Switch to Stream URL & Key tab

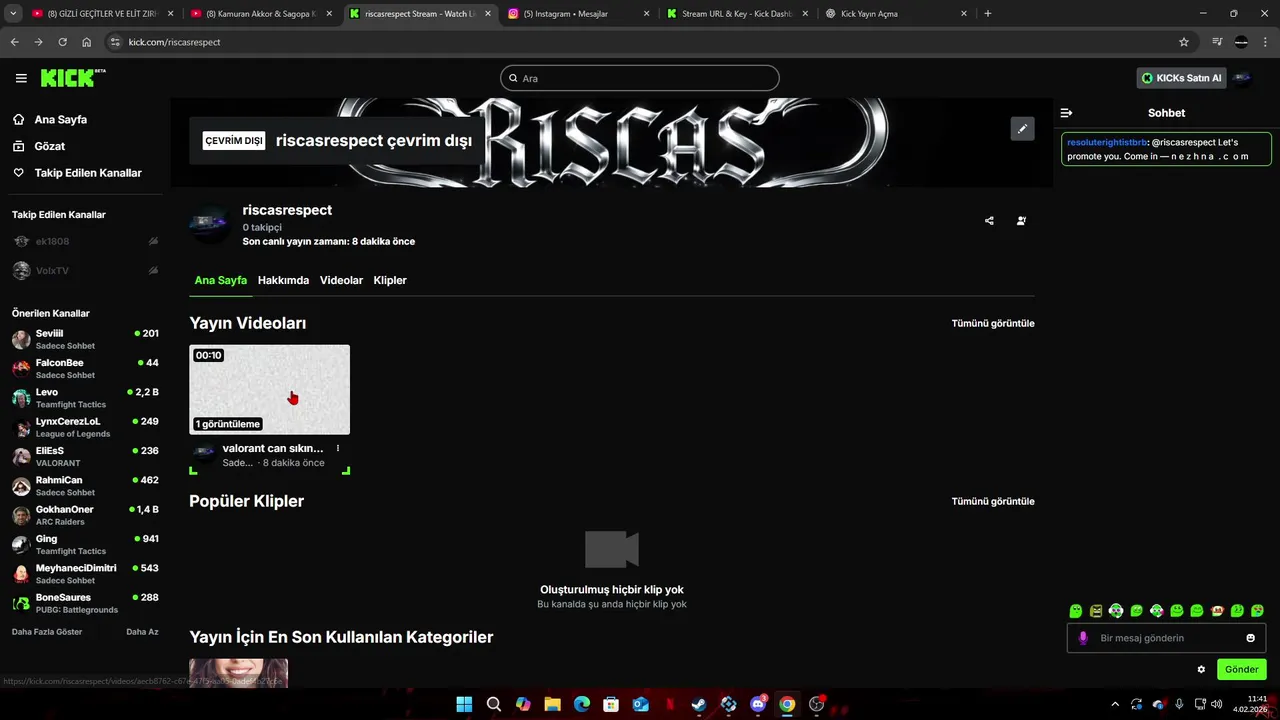point(735,14)
